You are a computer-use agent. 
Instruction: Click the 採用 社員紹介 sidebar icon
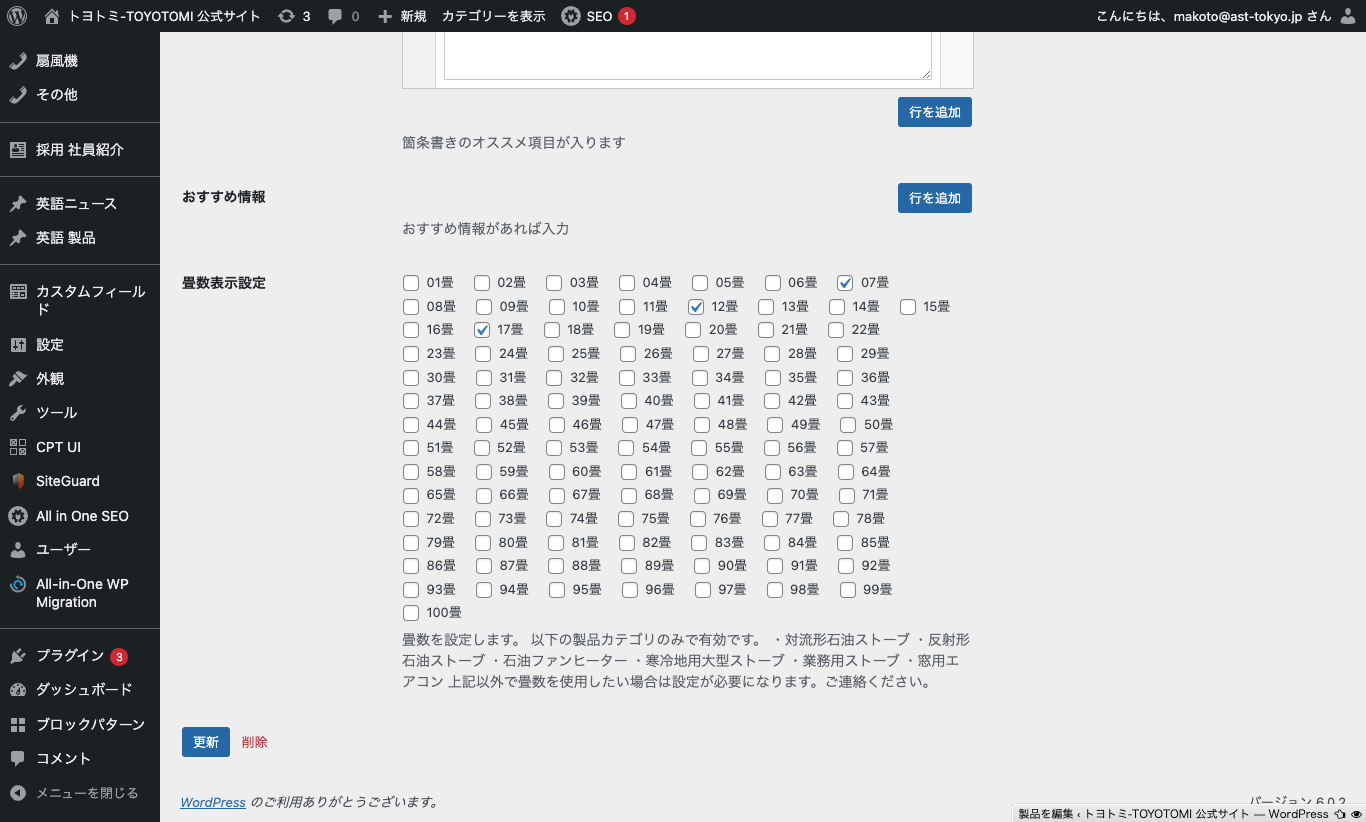[x=18, y=150]
